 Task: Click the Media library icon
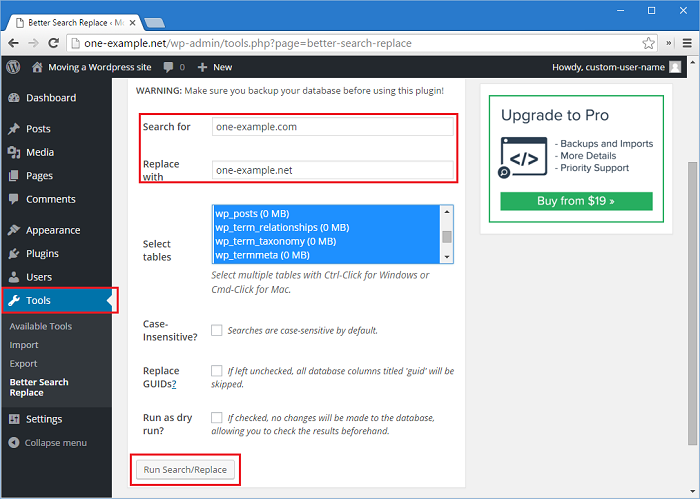pos(14,153)
